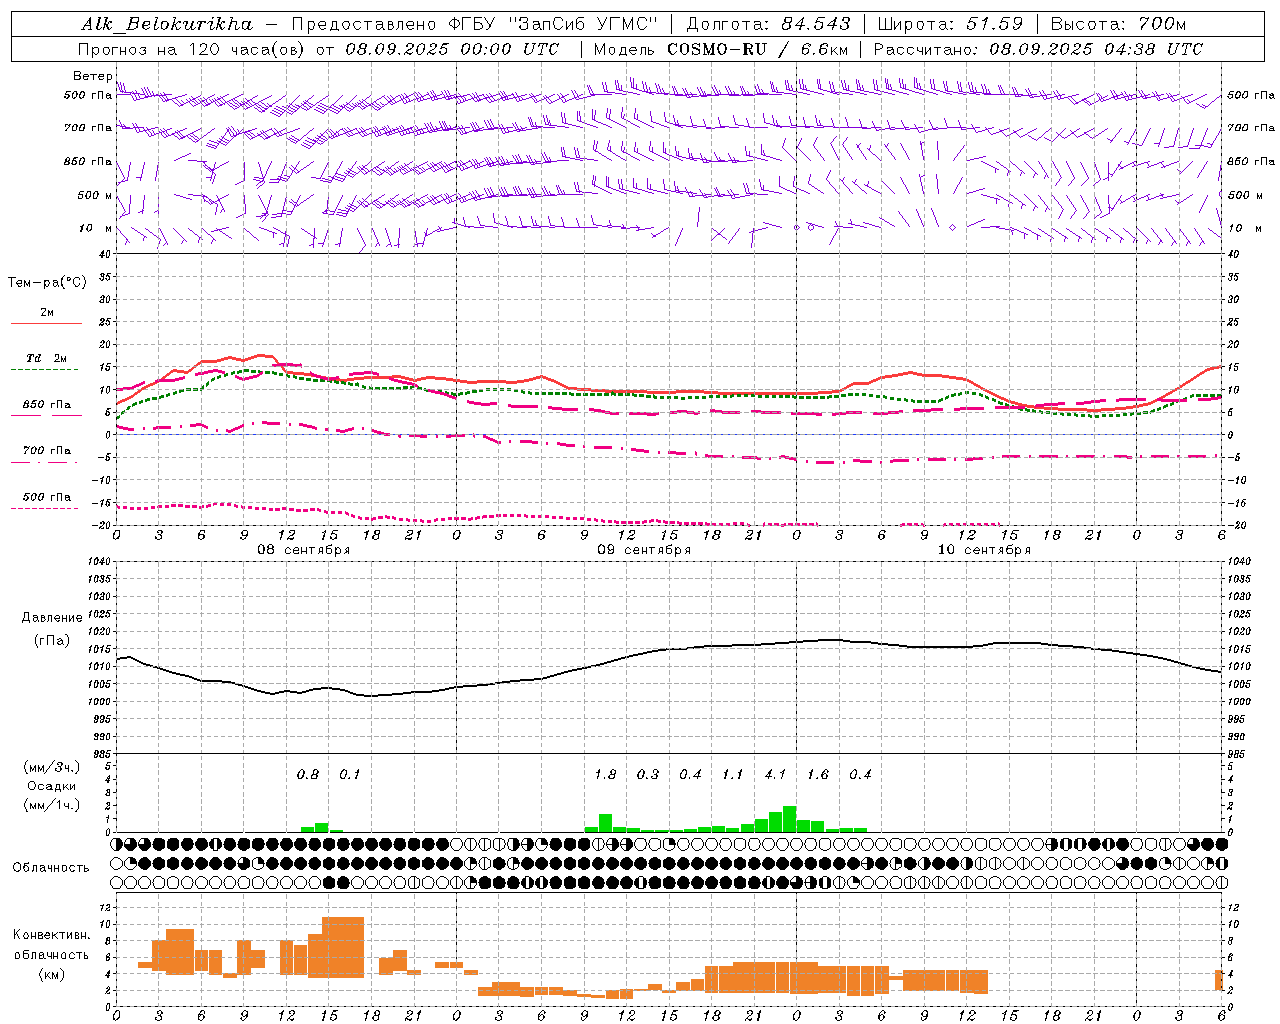Click the 500 м wind level label on left

click(96, 195)
